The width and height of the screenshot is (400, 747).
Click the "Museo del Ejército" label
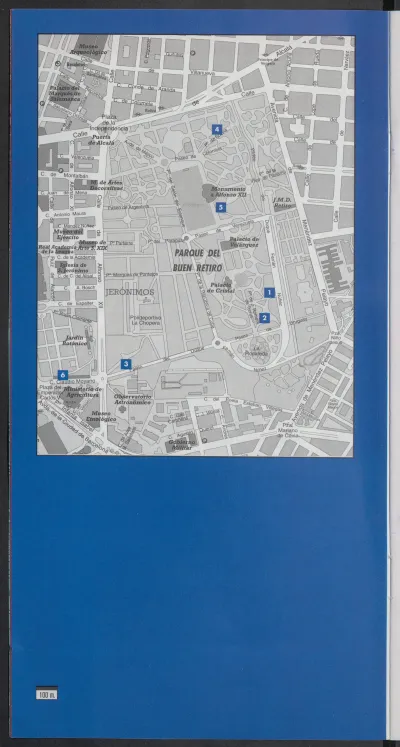tap(69, 234)
